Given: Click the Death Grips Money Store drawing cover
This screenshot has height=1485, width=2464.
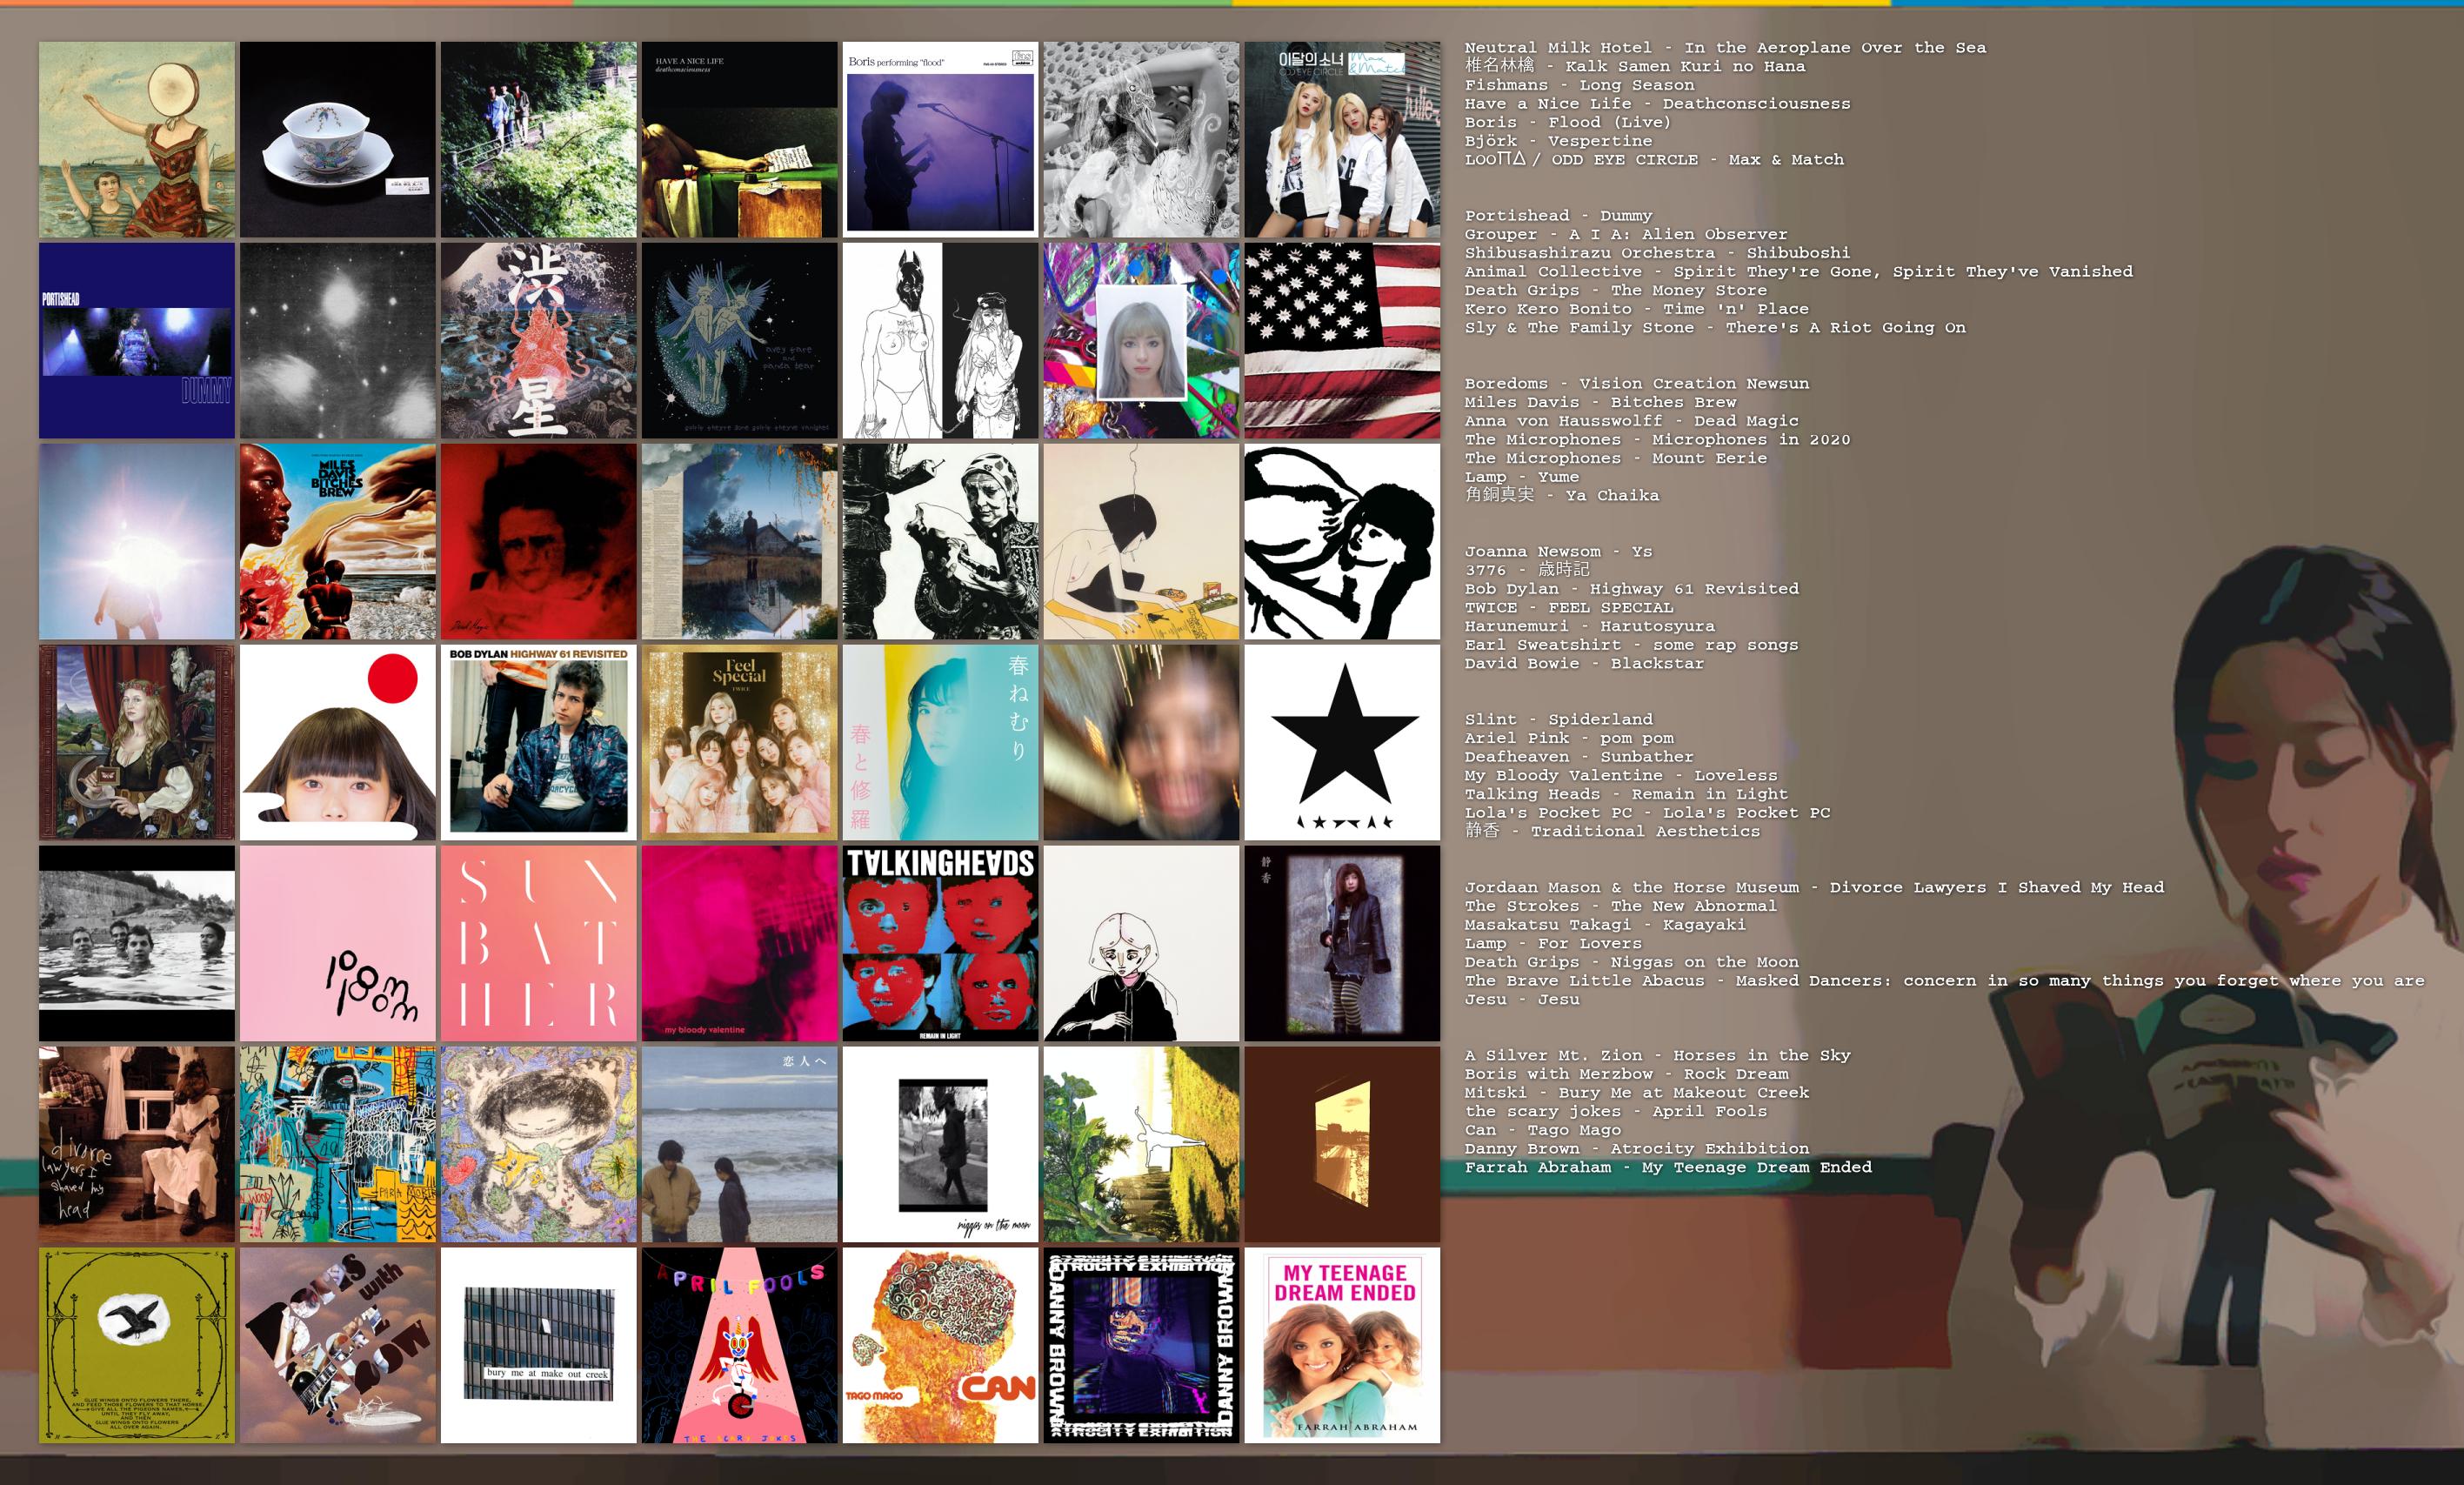Looking at the screenshot, I should coord(941,340).
